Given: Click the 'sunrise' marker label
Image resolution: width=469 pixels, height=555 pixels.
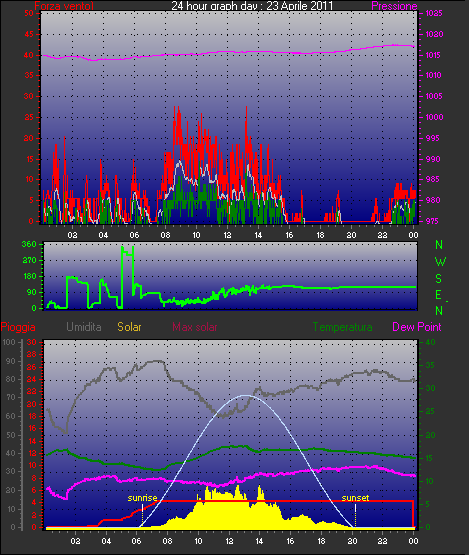Looking at the screenshot, I should [142, 498].
